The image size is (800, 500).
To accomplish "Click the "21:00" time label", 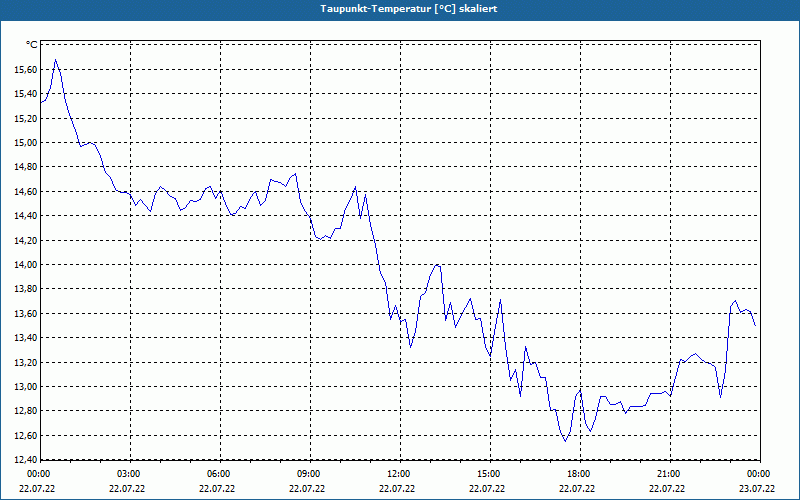I will [668, 474].
